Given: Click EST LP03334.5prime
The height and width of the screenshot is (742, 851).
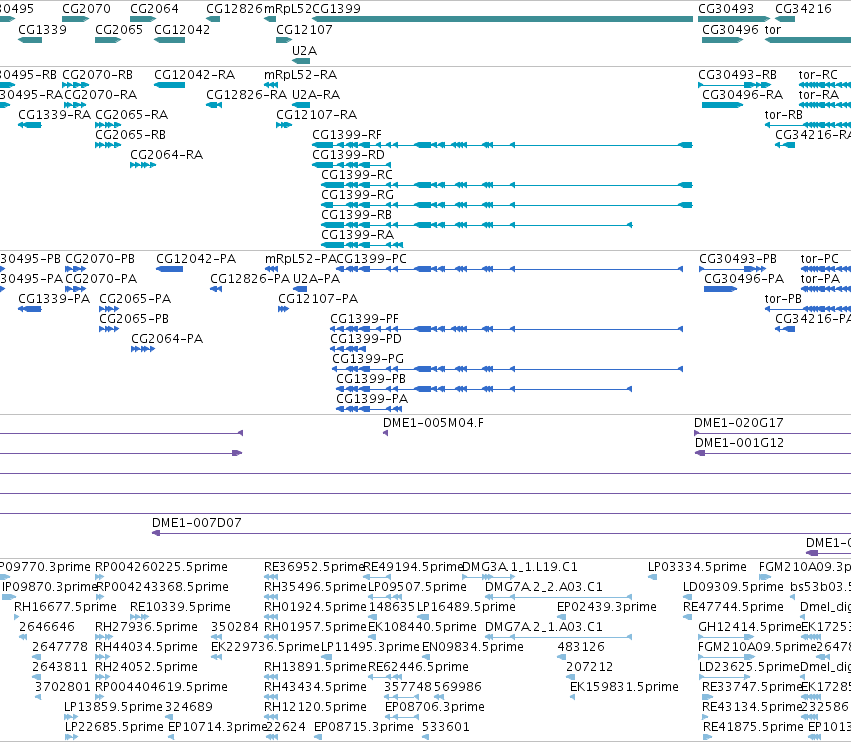Looking at the screenshot, I should [x=697, y=567].
